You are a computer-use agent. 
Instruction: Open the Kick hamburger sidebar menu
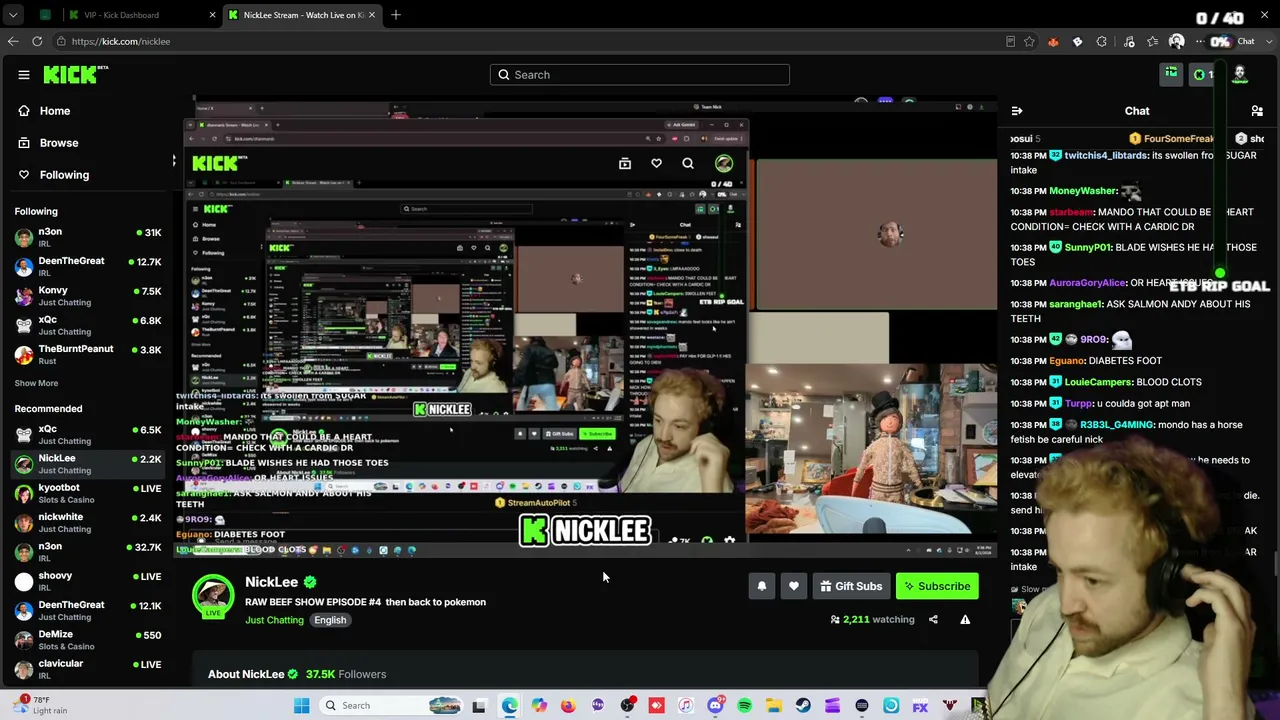point(24,75)
